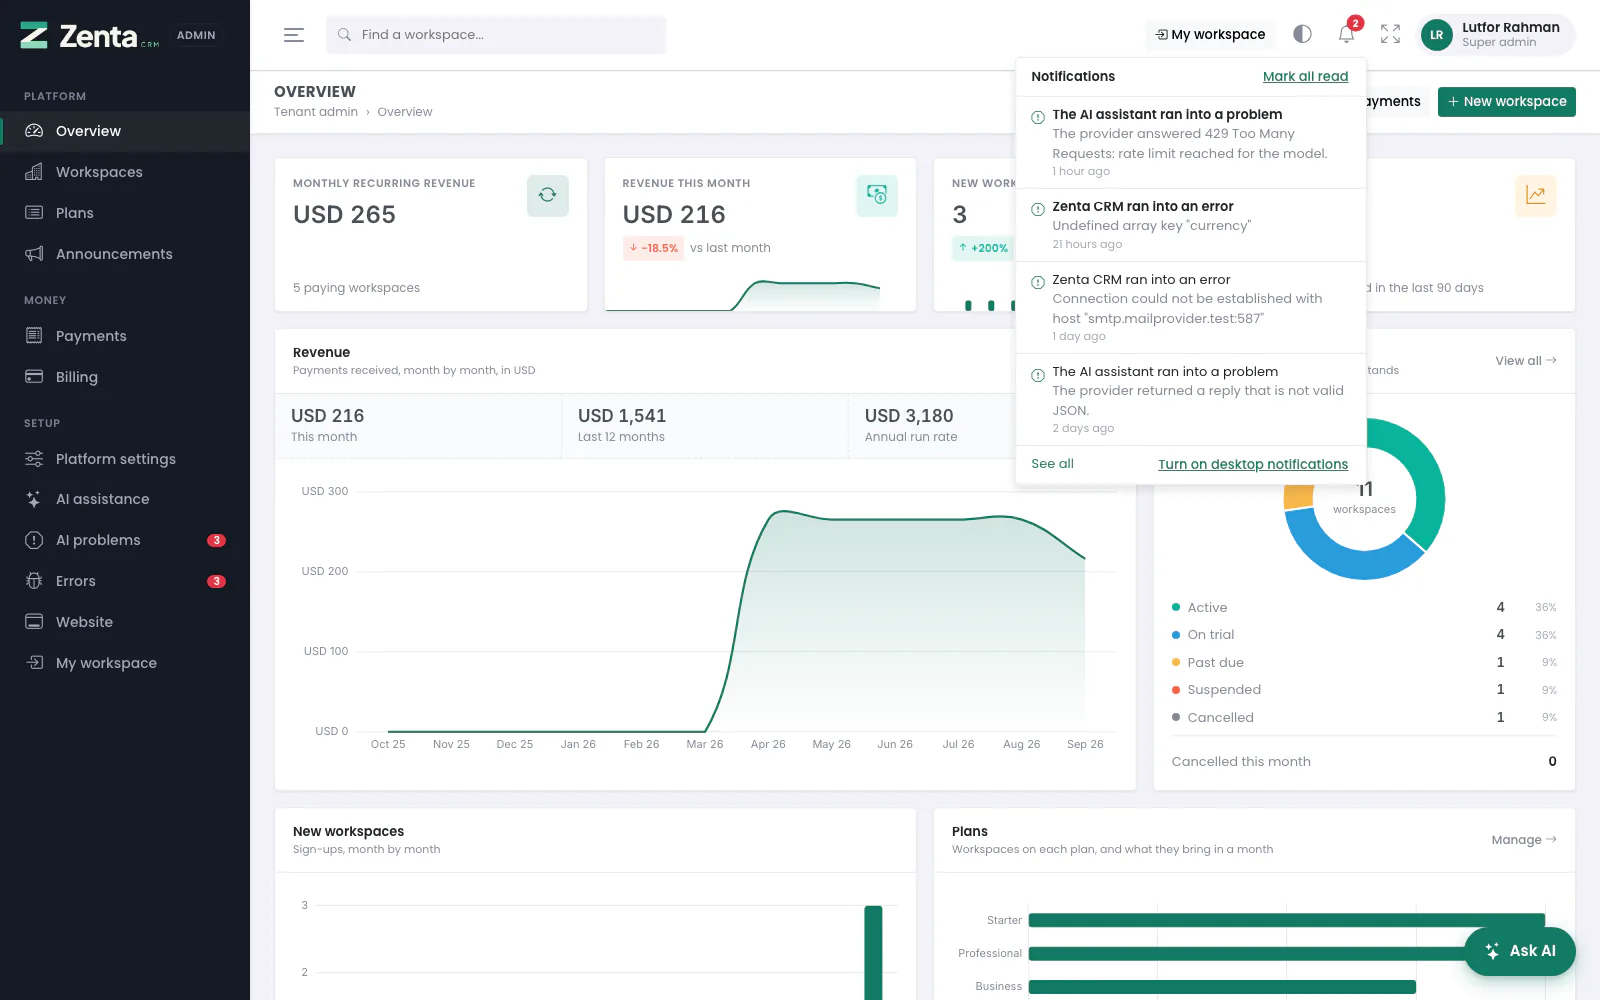Open Platform settings
Viewport: 1600px width, 1000px height.
coord(125,459)
